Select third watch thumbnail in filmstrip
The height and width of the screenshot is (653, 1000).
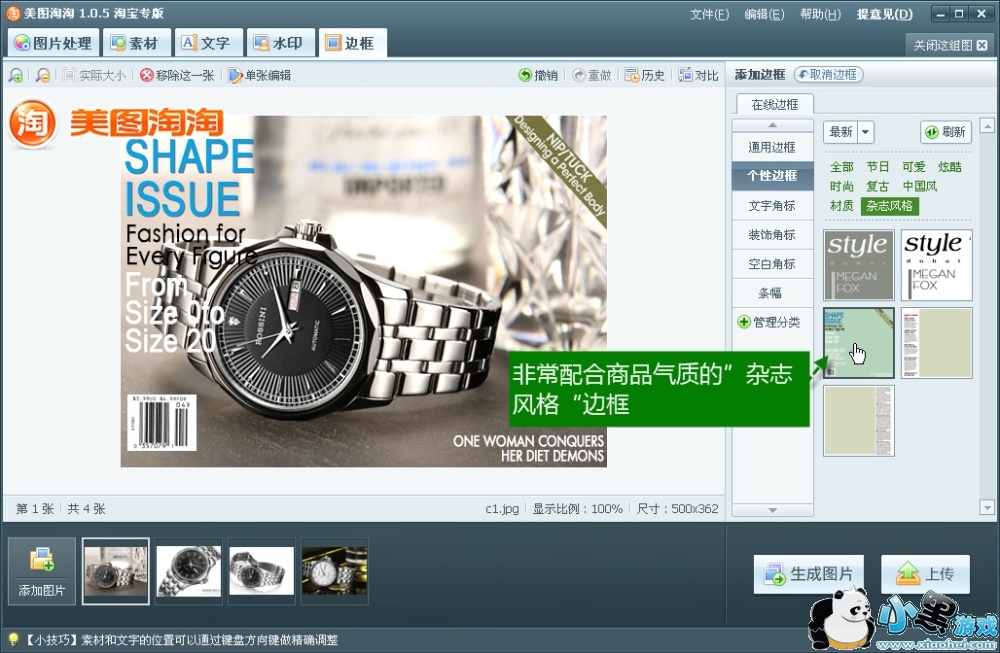coord(261,571)
